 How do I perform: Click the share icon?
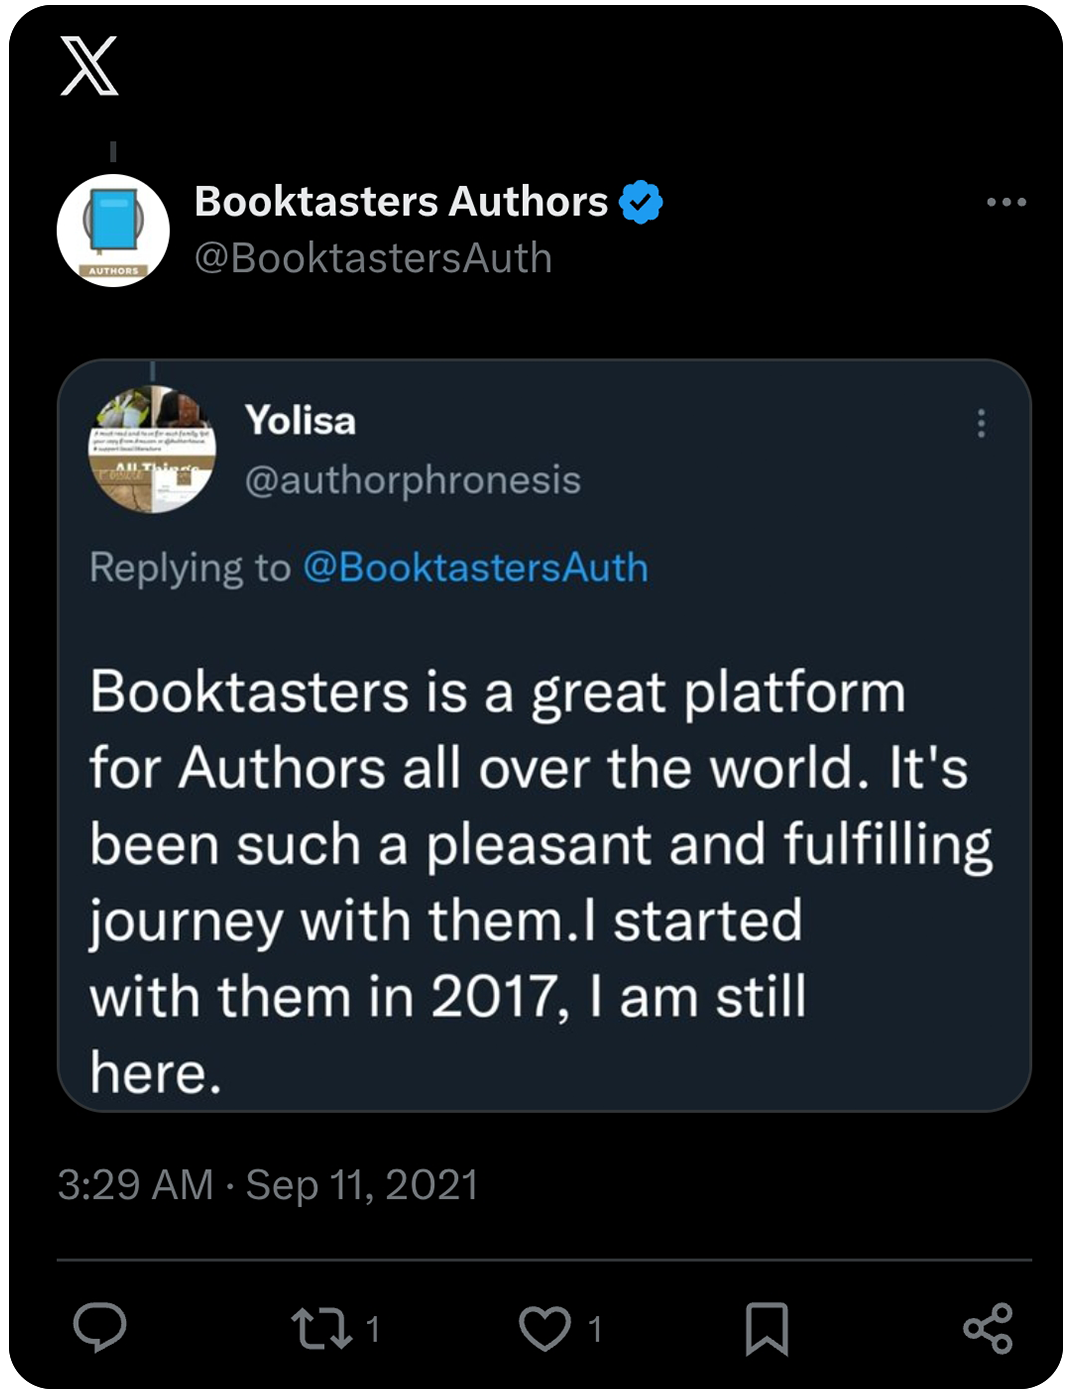988,1329
